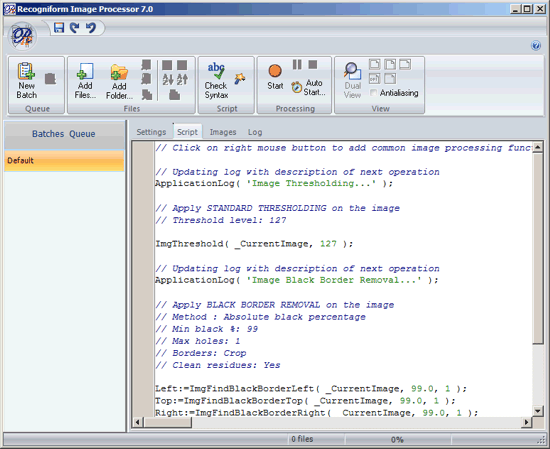This screenshot has height=449, width=550.
Task: Click the comment '// Clean residues: Yes'
Action: [x=218, y=365]
